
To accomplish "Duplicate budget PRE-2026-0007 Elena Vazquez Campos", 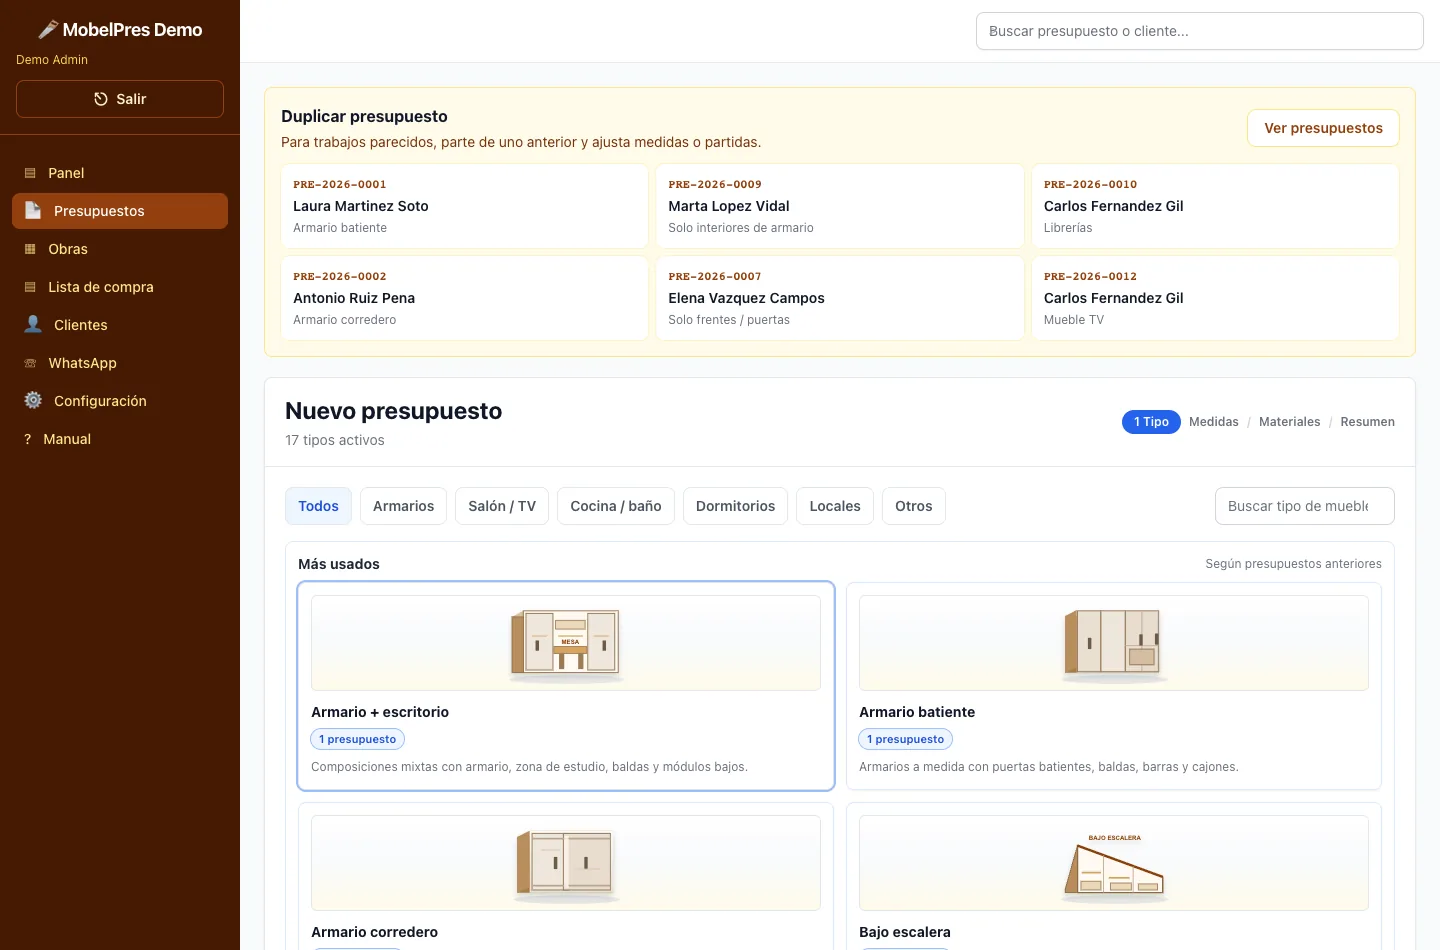I will click(840, 298).
